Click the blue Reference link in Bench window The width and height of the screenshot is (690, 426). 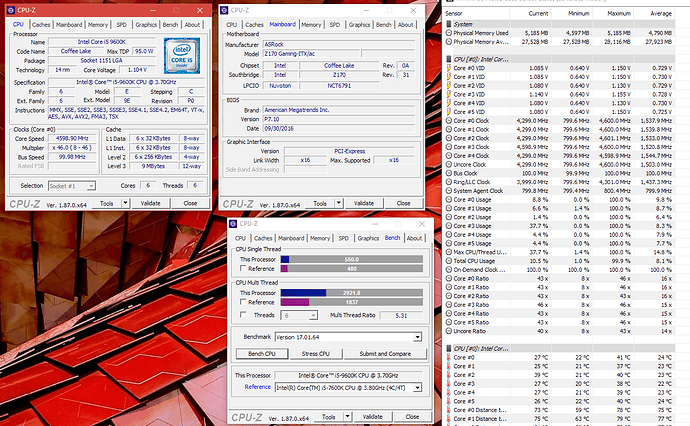click(x=257, y=387)
